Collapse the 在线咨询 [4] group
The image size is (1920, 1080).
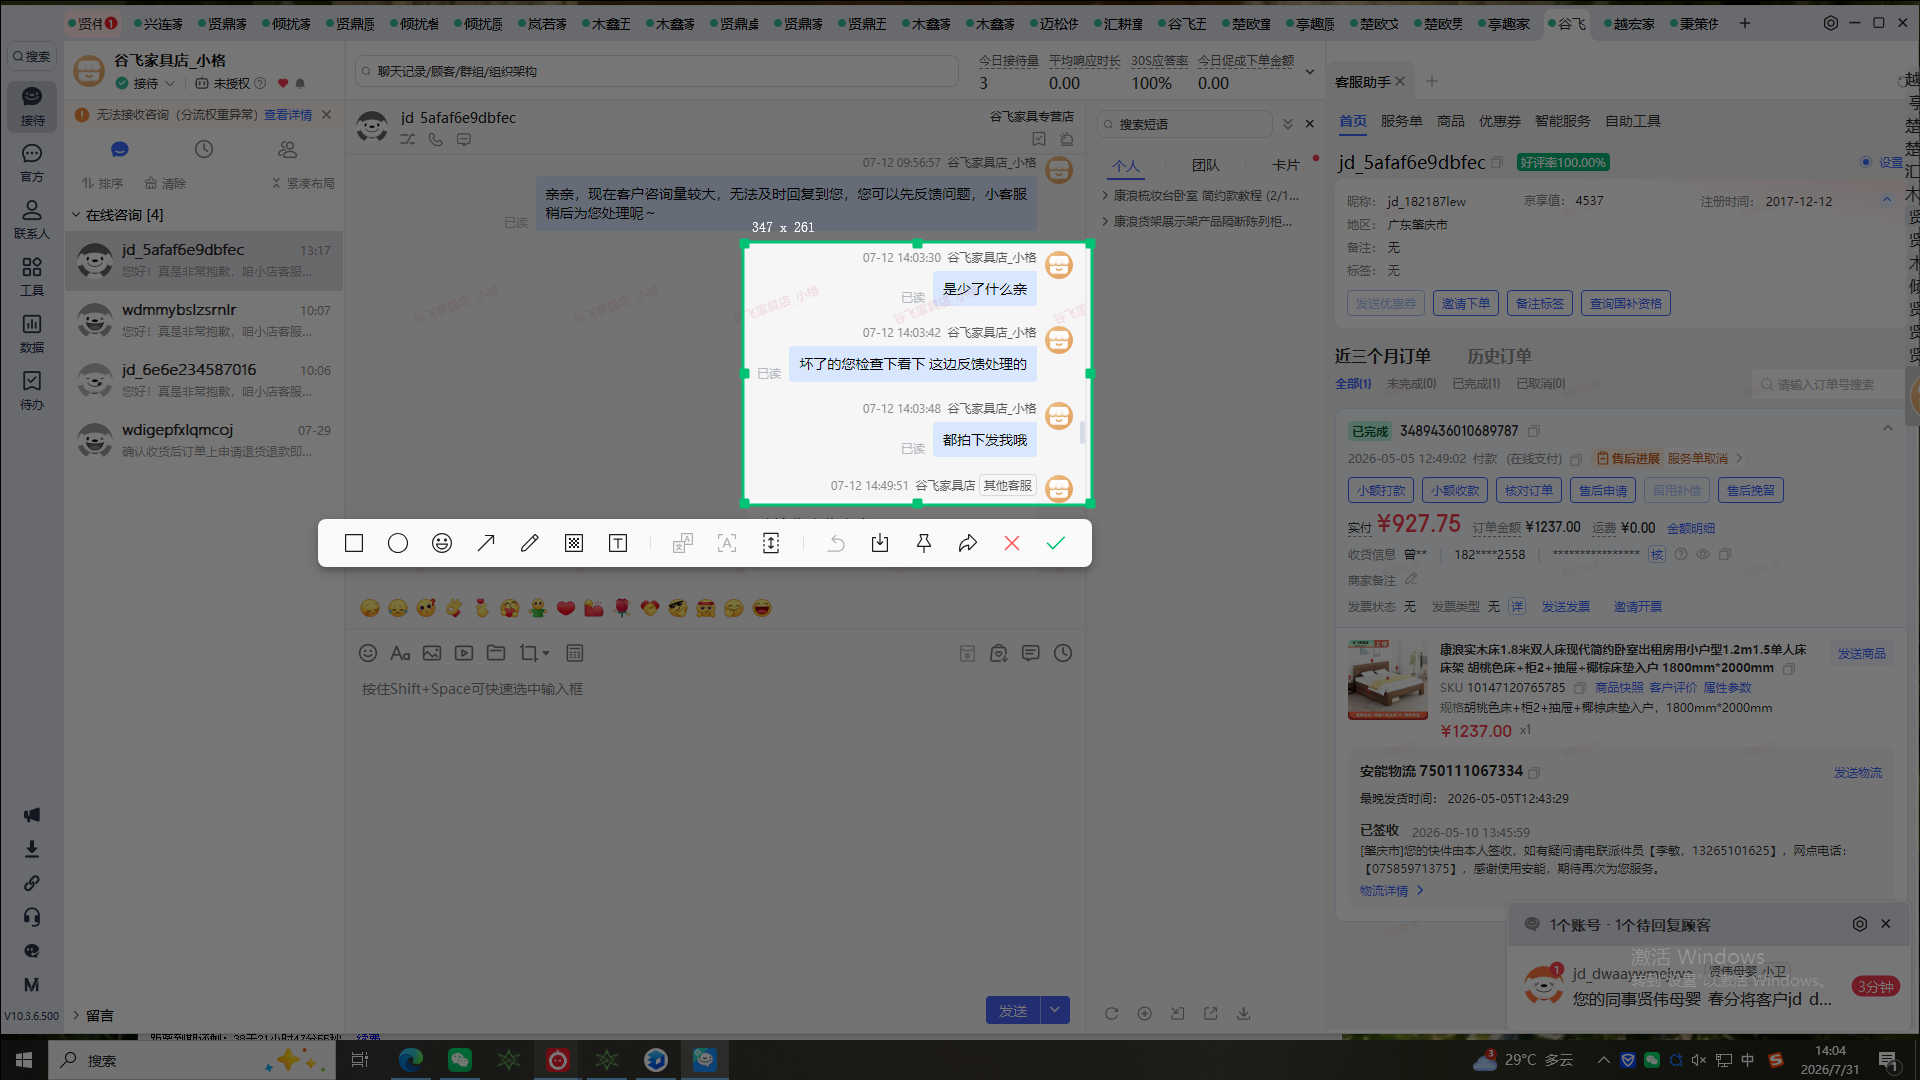[76, 215]
